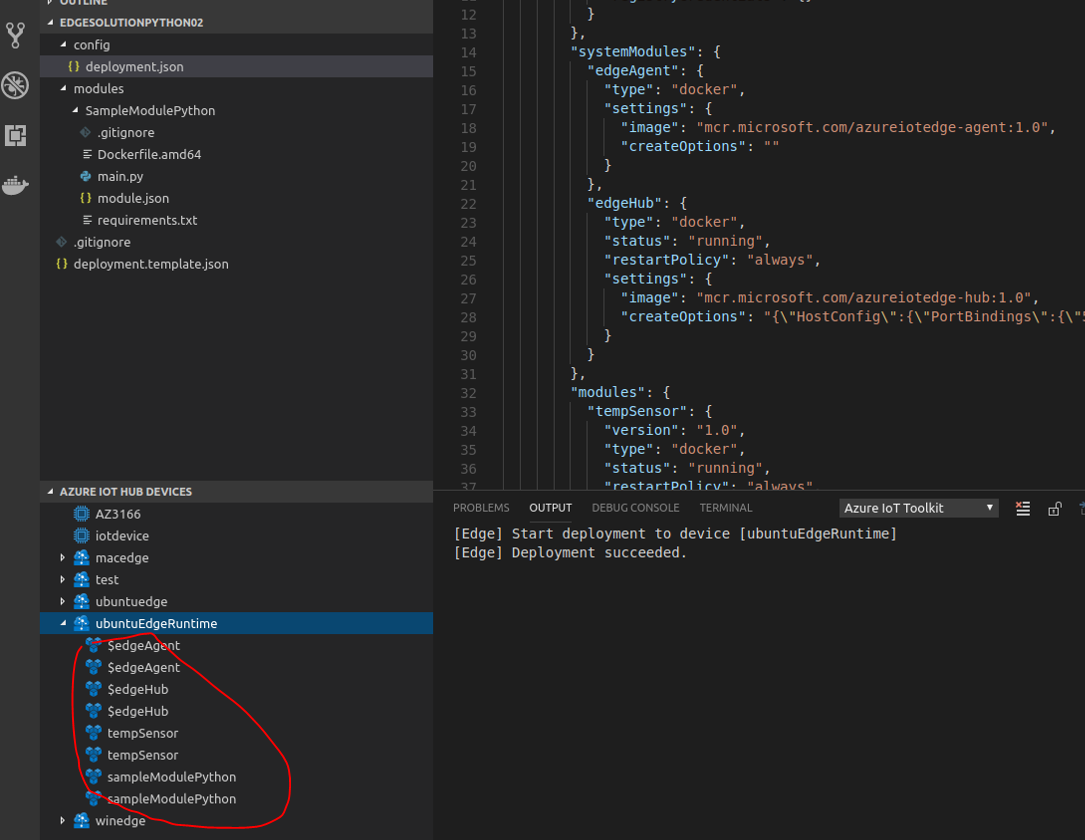Open the Source Control view icon
1085x840 pixels.
click(x=15, y=36)
